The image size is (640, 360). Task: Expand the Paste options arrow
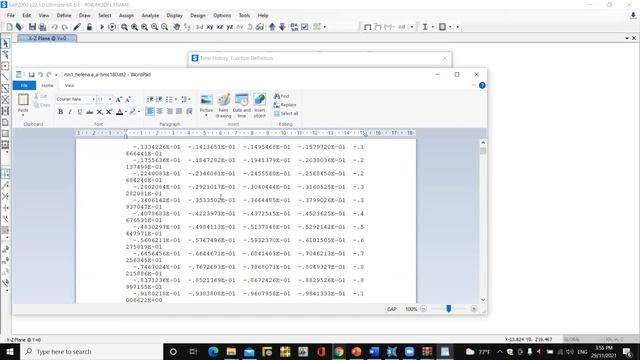(23, 115)
